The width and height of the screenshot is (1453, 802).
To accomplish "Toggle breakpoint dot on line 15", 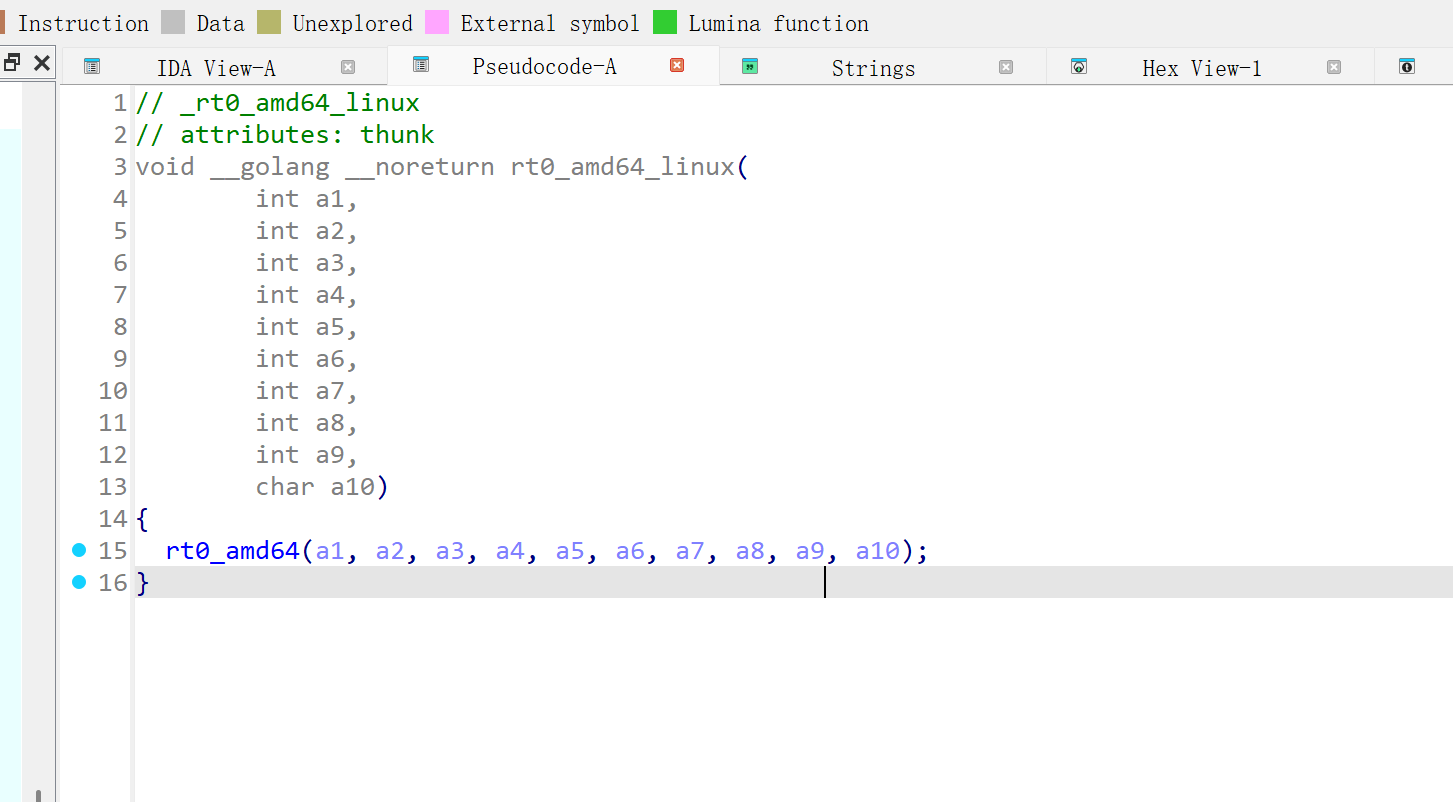I will click(80, 550).
